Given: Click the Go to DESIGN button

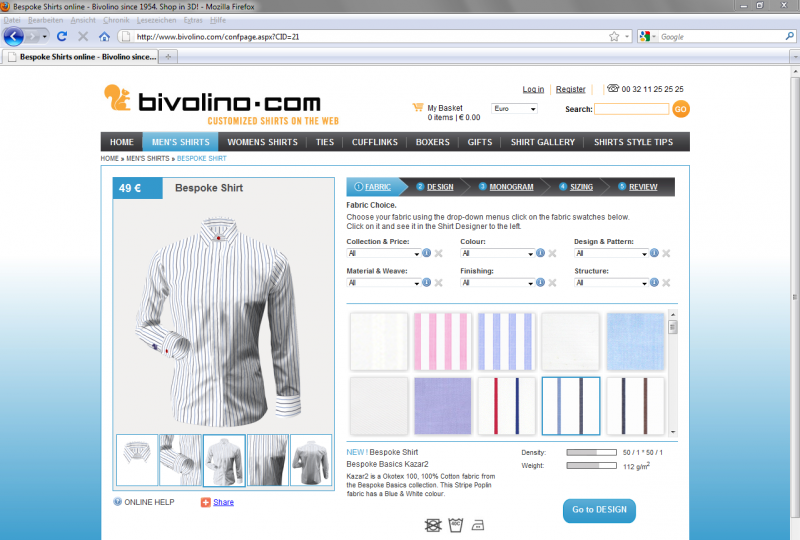Looking at the screenshot, I should pos(599,510).
